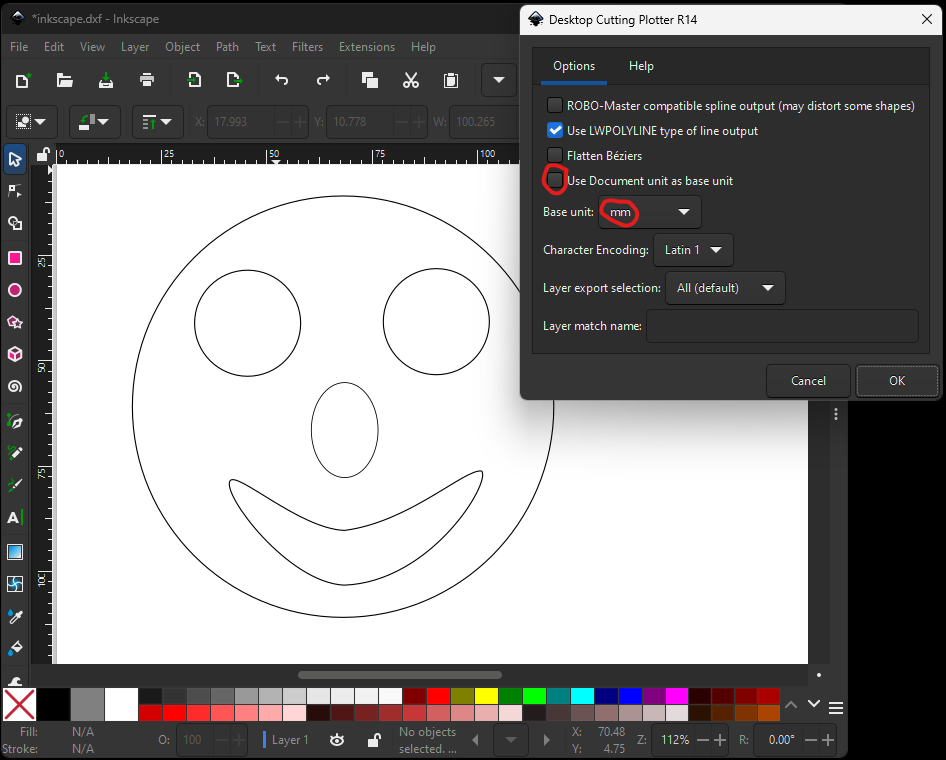Uncheck Use LWPOLYLINE type of line output
This screenshot has width=946, height=760.
[554, 129]
